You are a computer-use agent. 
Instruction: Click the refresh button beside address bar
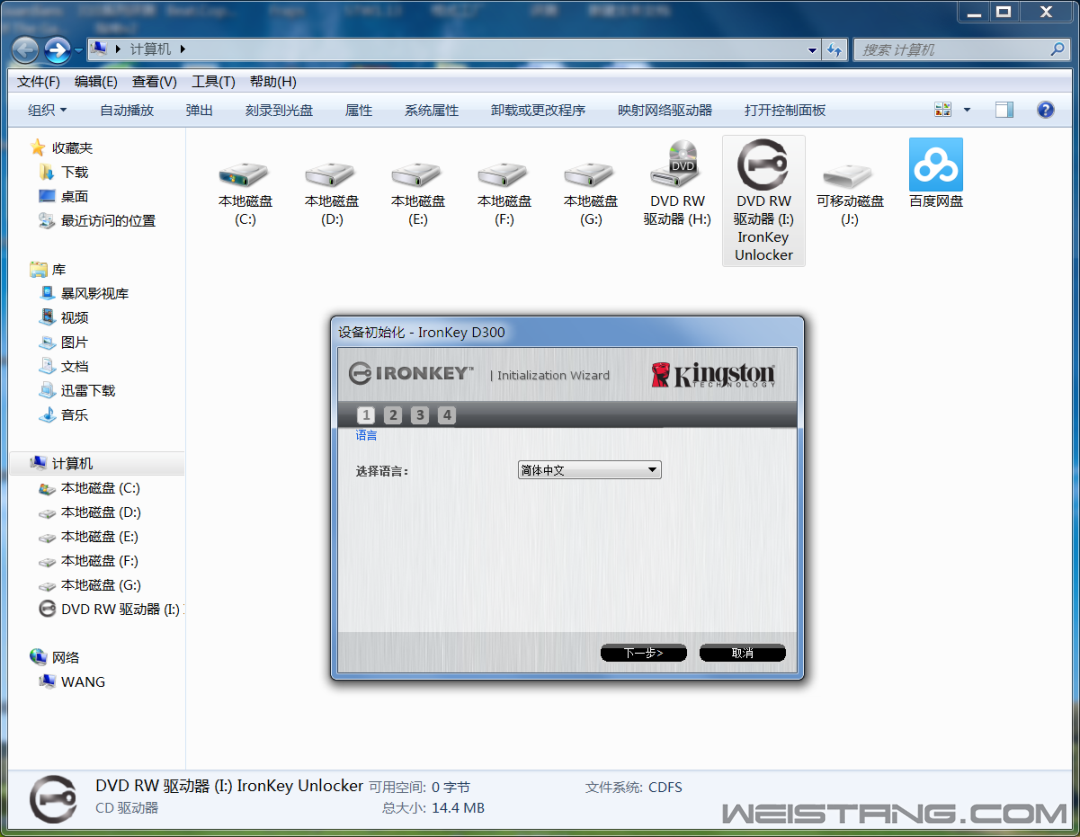coord(834,50)
